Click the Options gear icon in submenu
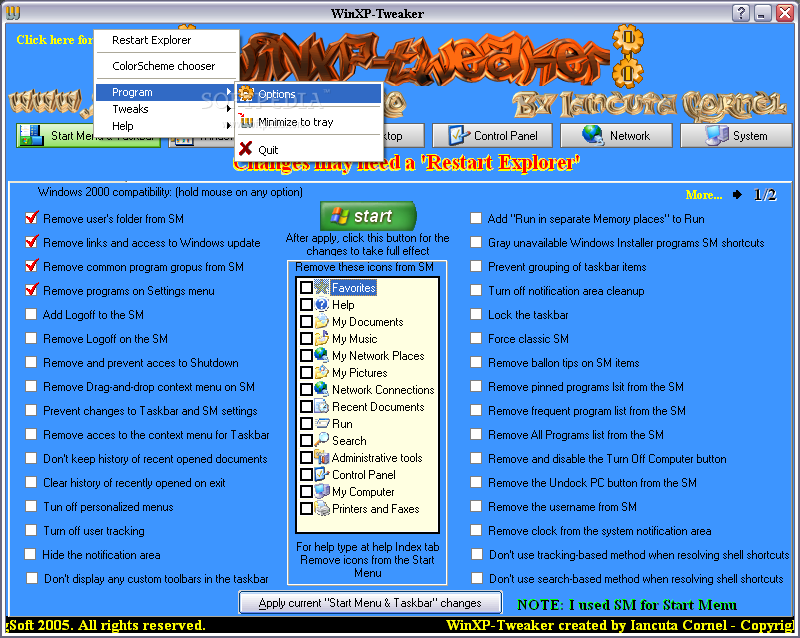Viewport: 800px width, 638px height. coord(246,93)
